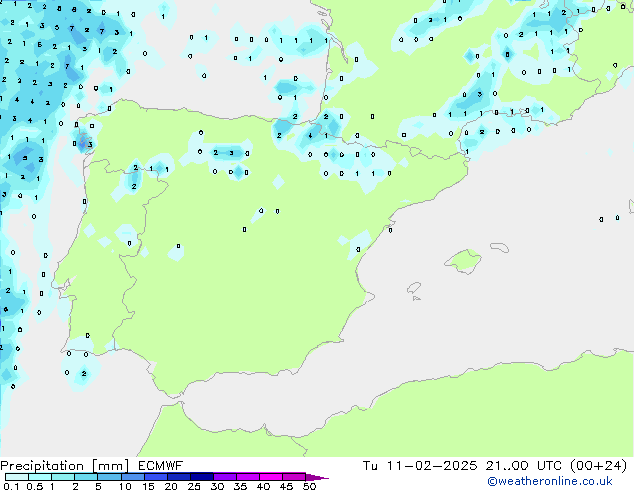Image resolution: width=634 pixels, height=490 pixels.
Task: Click Mallorca island on the map
Action: (463, 262)
